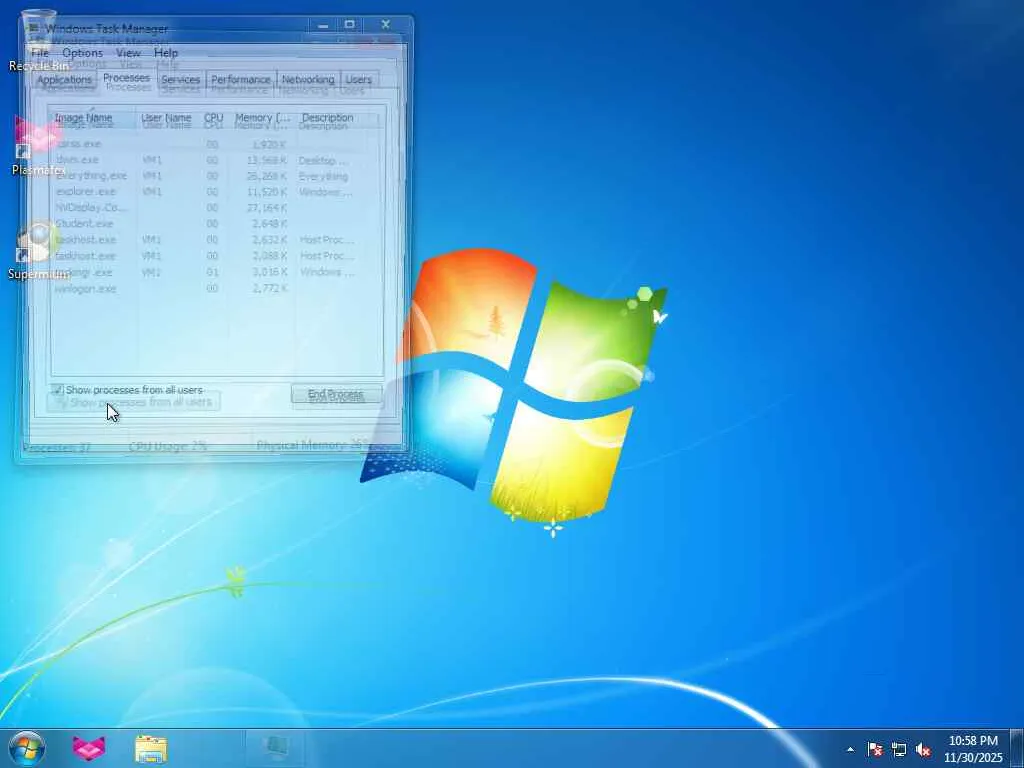Sort by the Memory column header
This screenshot has width=1024, height=768.
click(x=263, y=118)
